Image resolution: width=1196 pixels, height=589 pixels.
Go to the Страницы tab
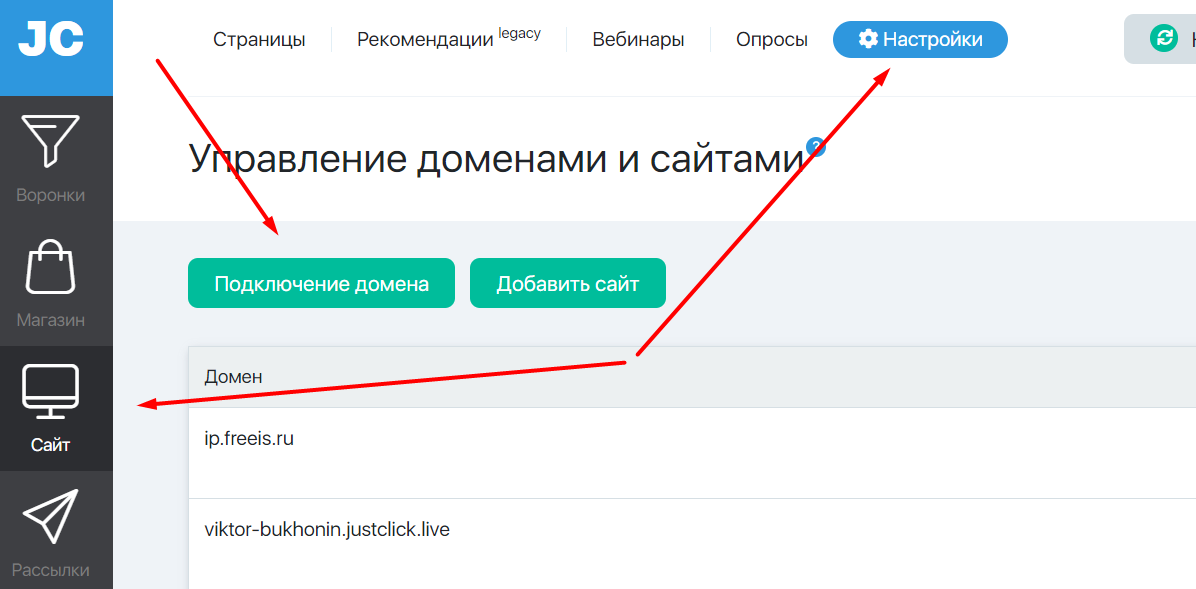coord(259,40)
